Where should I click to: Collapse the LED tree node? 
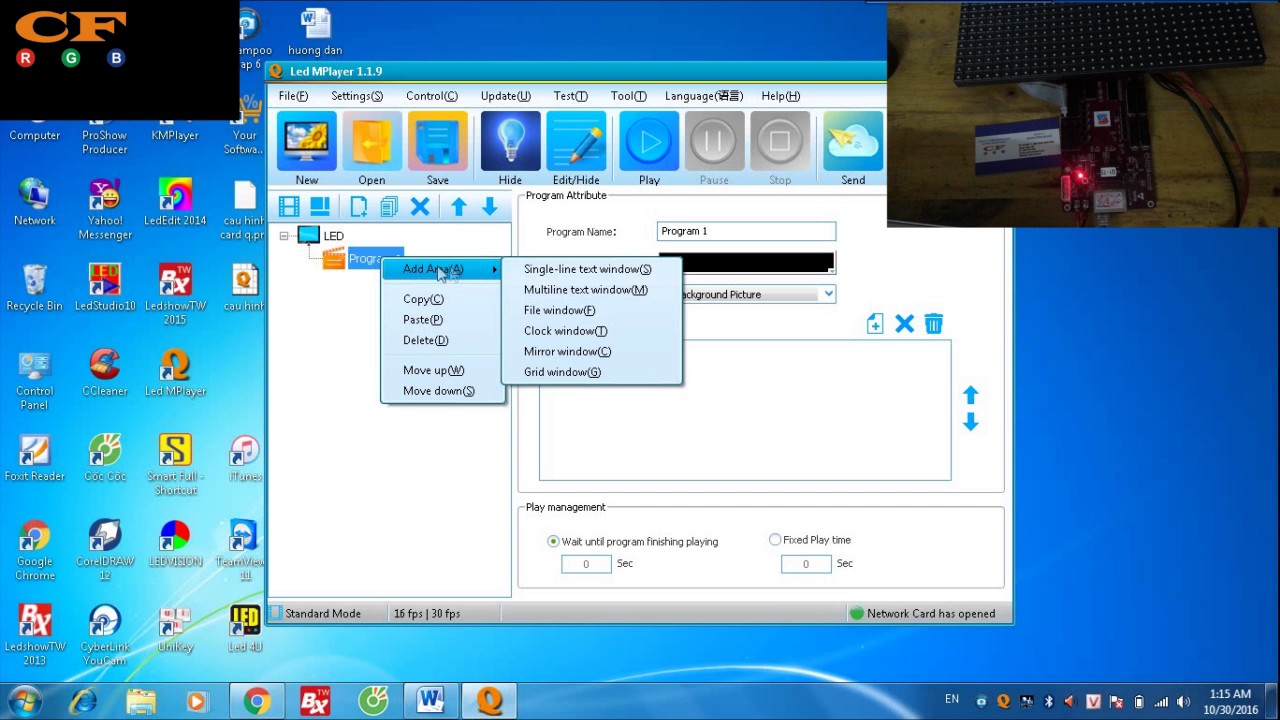tap(284, 236)
